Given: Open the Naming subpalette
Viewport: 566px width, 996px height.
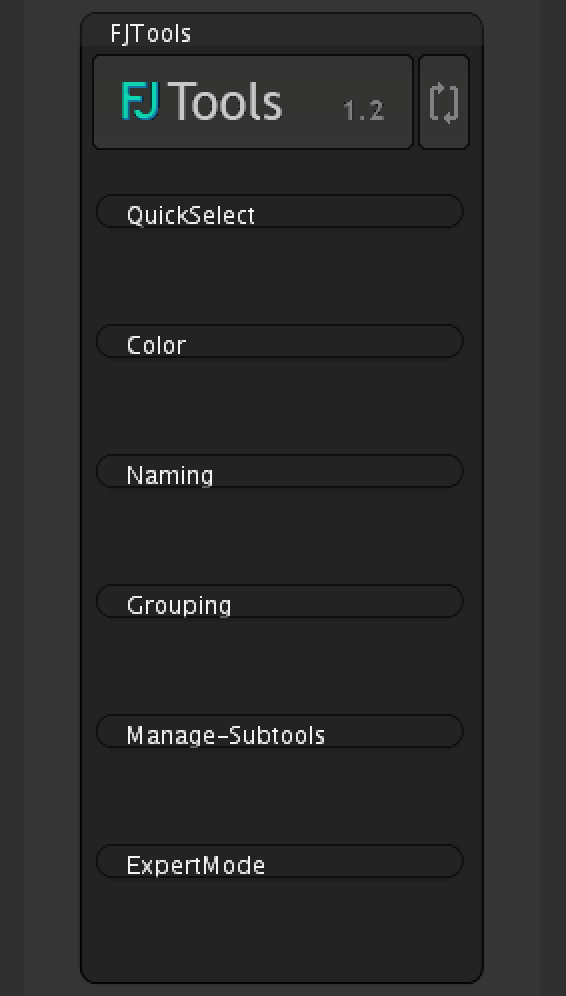Looking at the screenshot, I should 280,471.
